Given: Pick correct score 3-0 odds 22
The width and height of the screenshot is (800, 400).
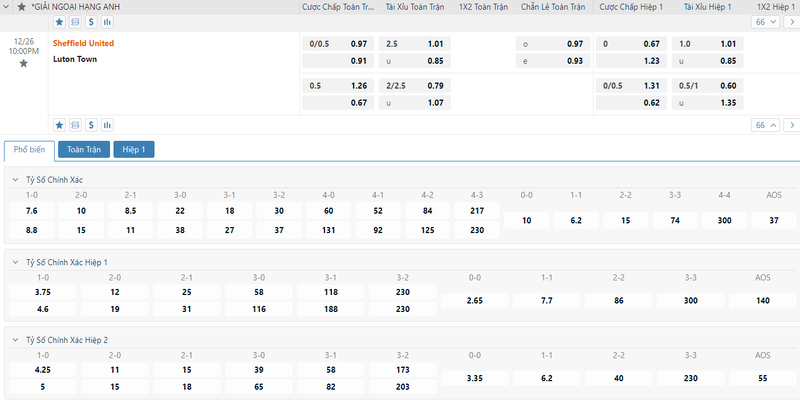Looking at the screenshot, I should (180, 211).
